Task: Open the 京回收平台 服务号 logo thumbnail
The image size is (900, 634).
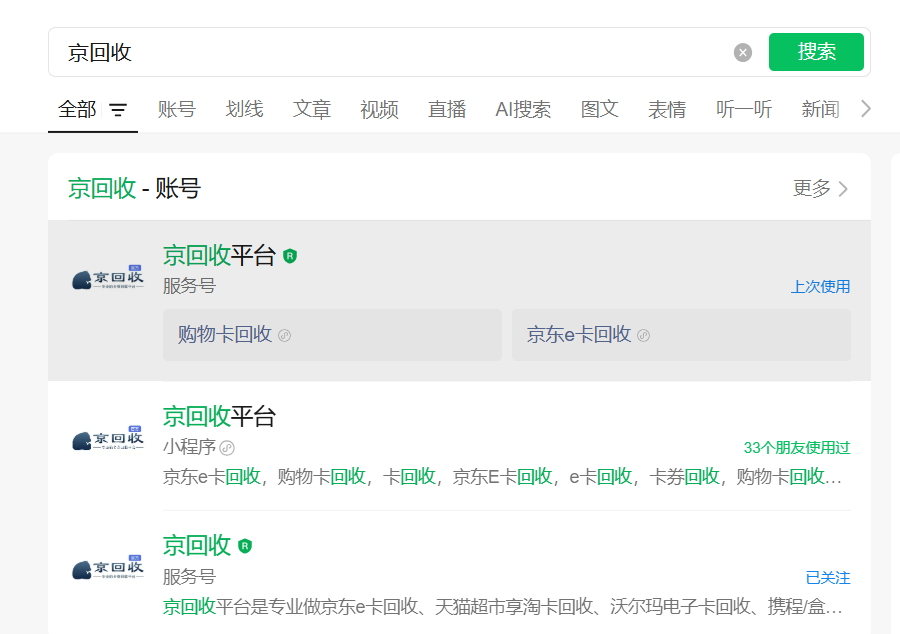Action: coord(108,278)
